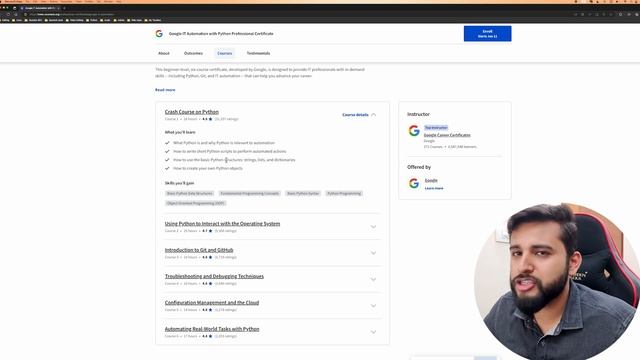Click the Top Instructor badge
Image resolution: width=640 pixels, height=360 pixels.
(x=436, y=128)
